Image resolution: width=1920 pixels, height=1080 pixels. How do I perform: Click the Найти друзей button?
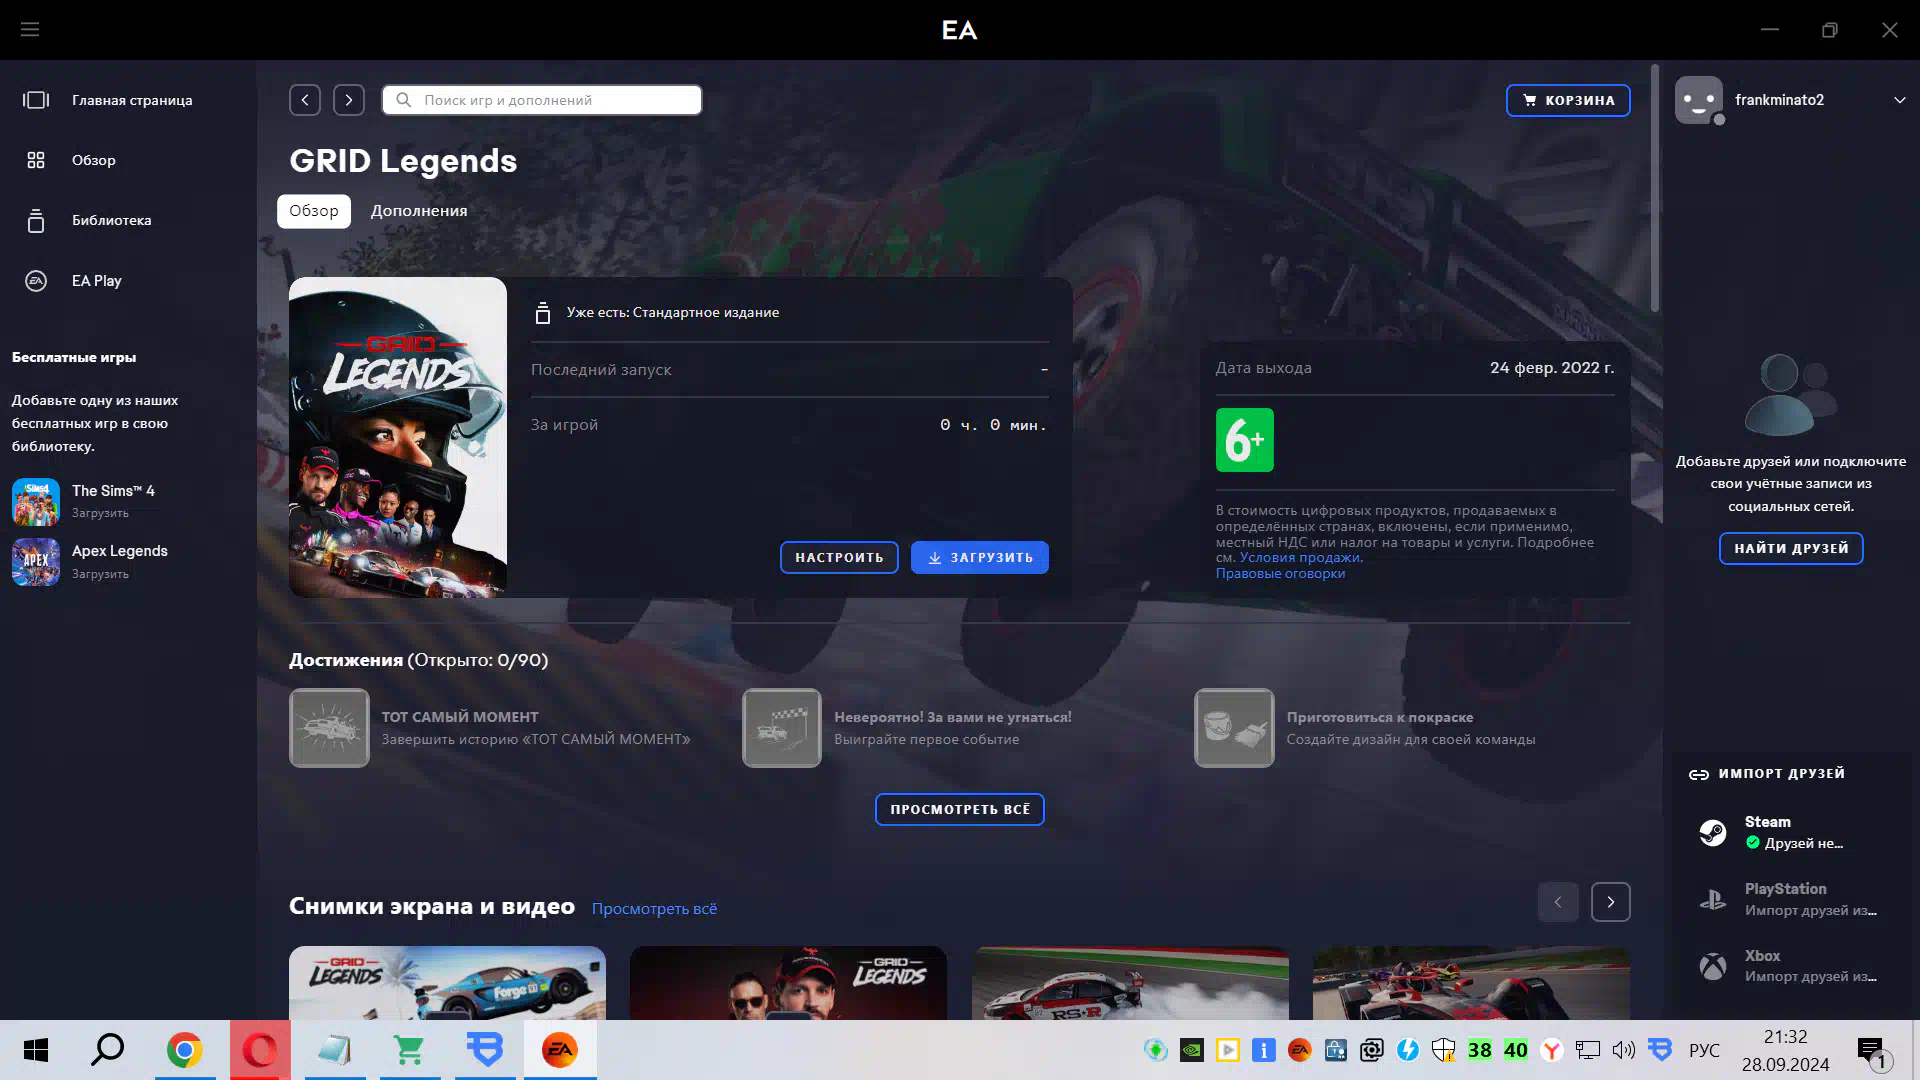[x=1791, y=548]
